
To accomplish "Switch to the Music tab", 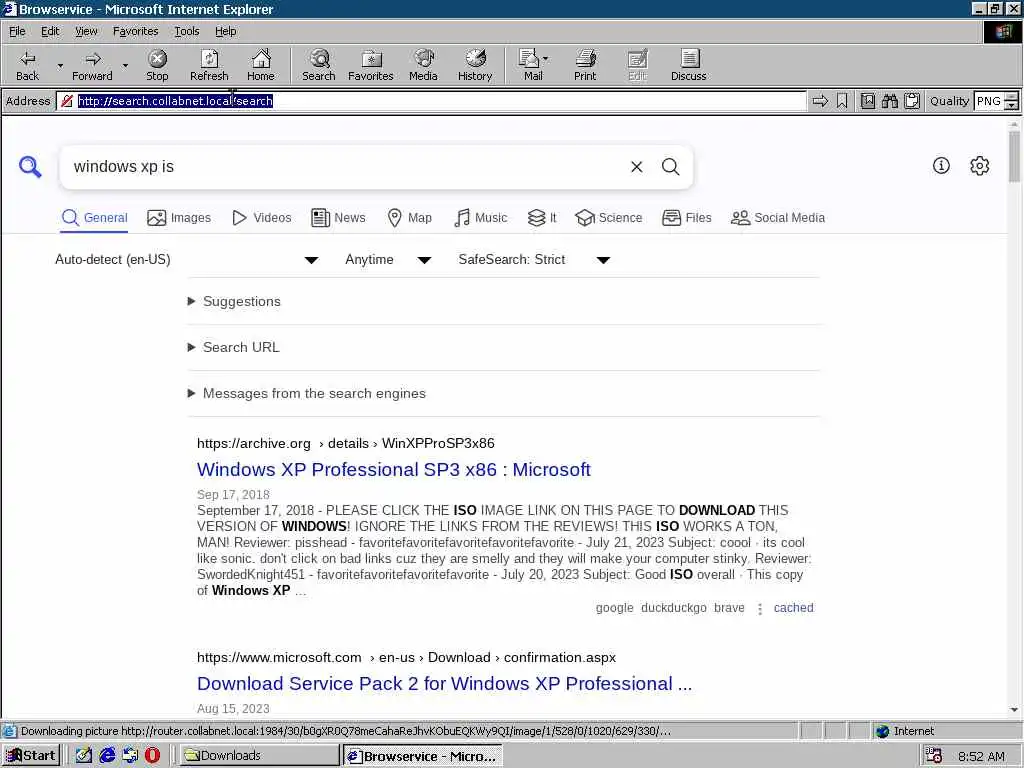I will pos(481,217).
